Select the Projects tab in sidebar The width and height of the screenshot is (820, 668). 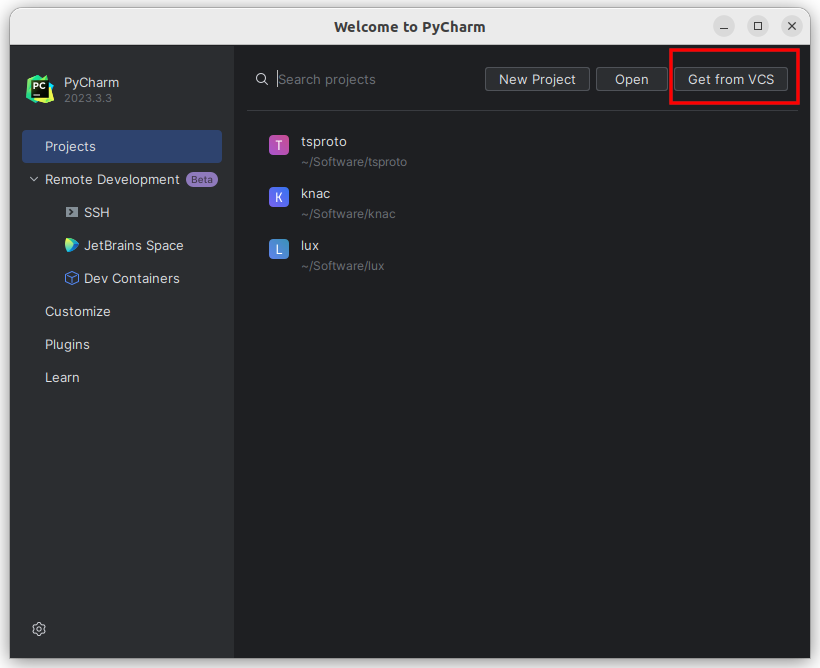(122, 146)
